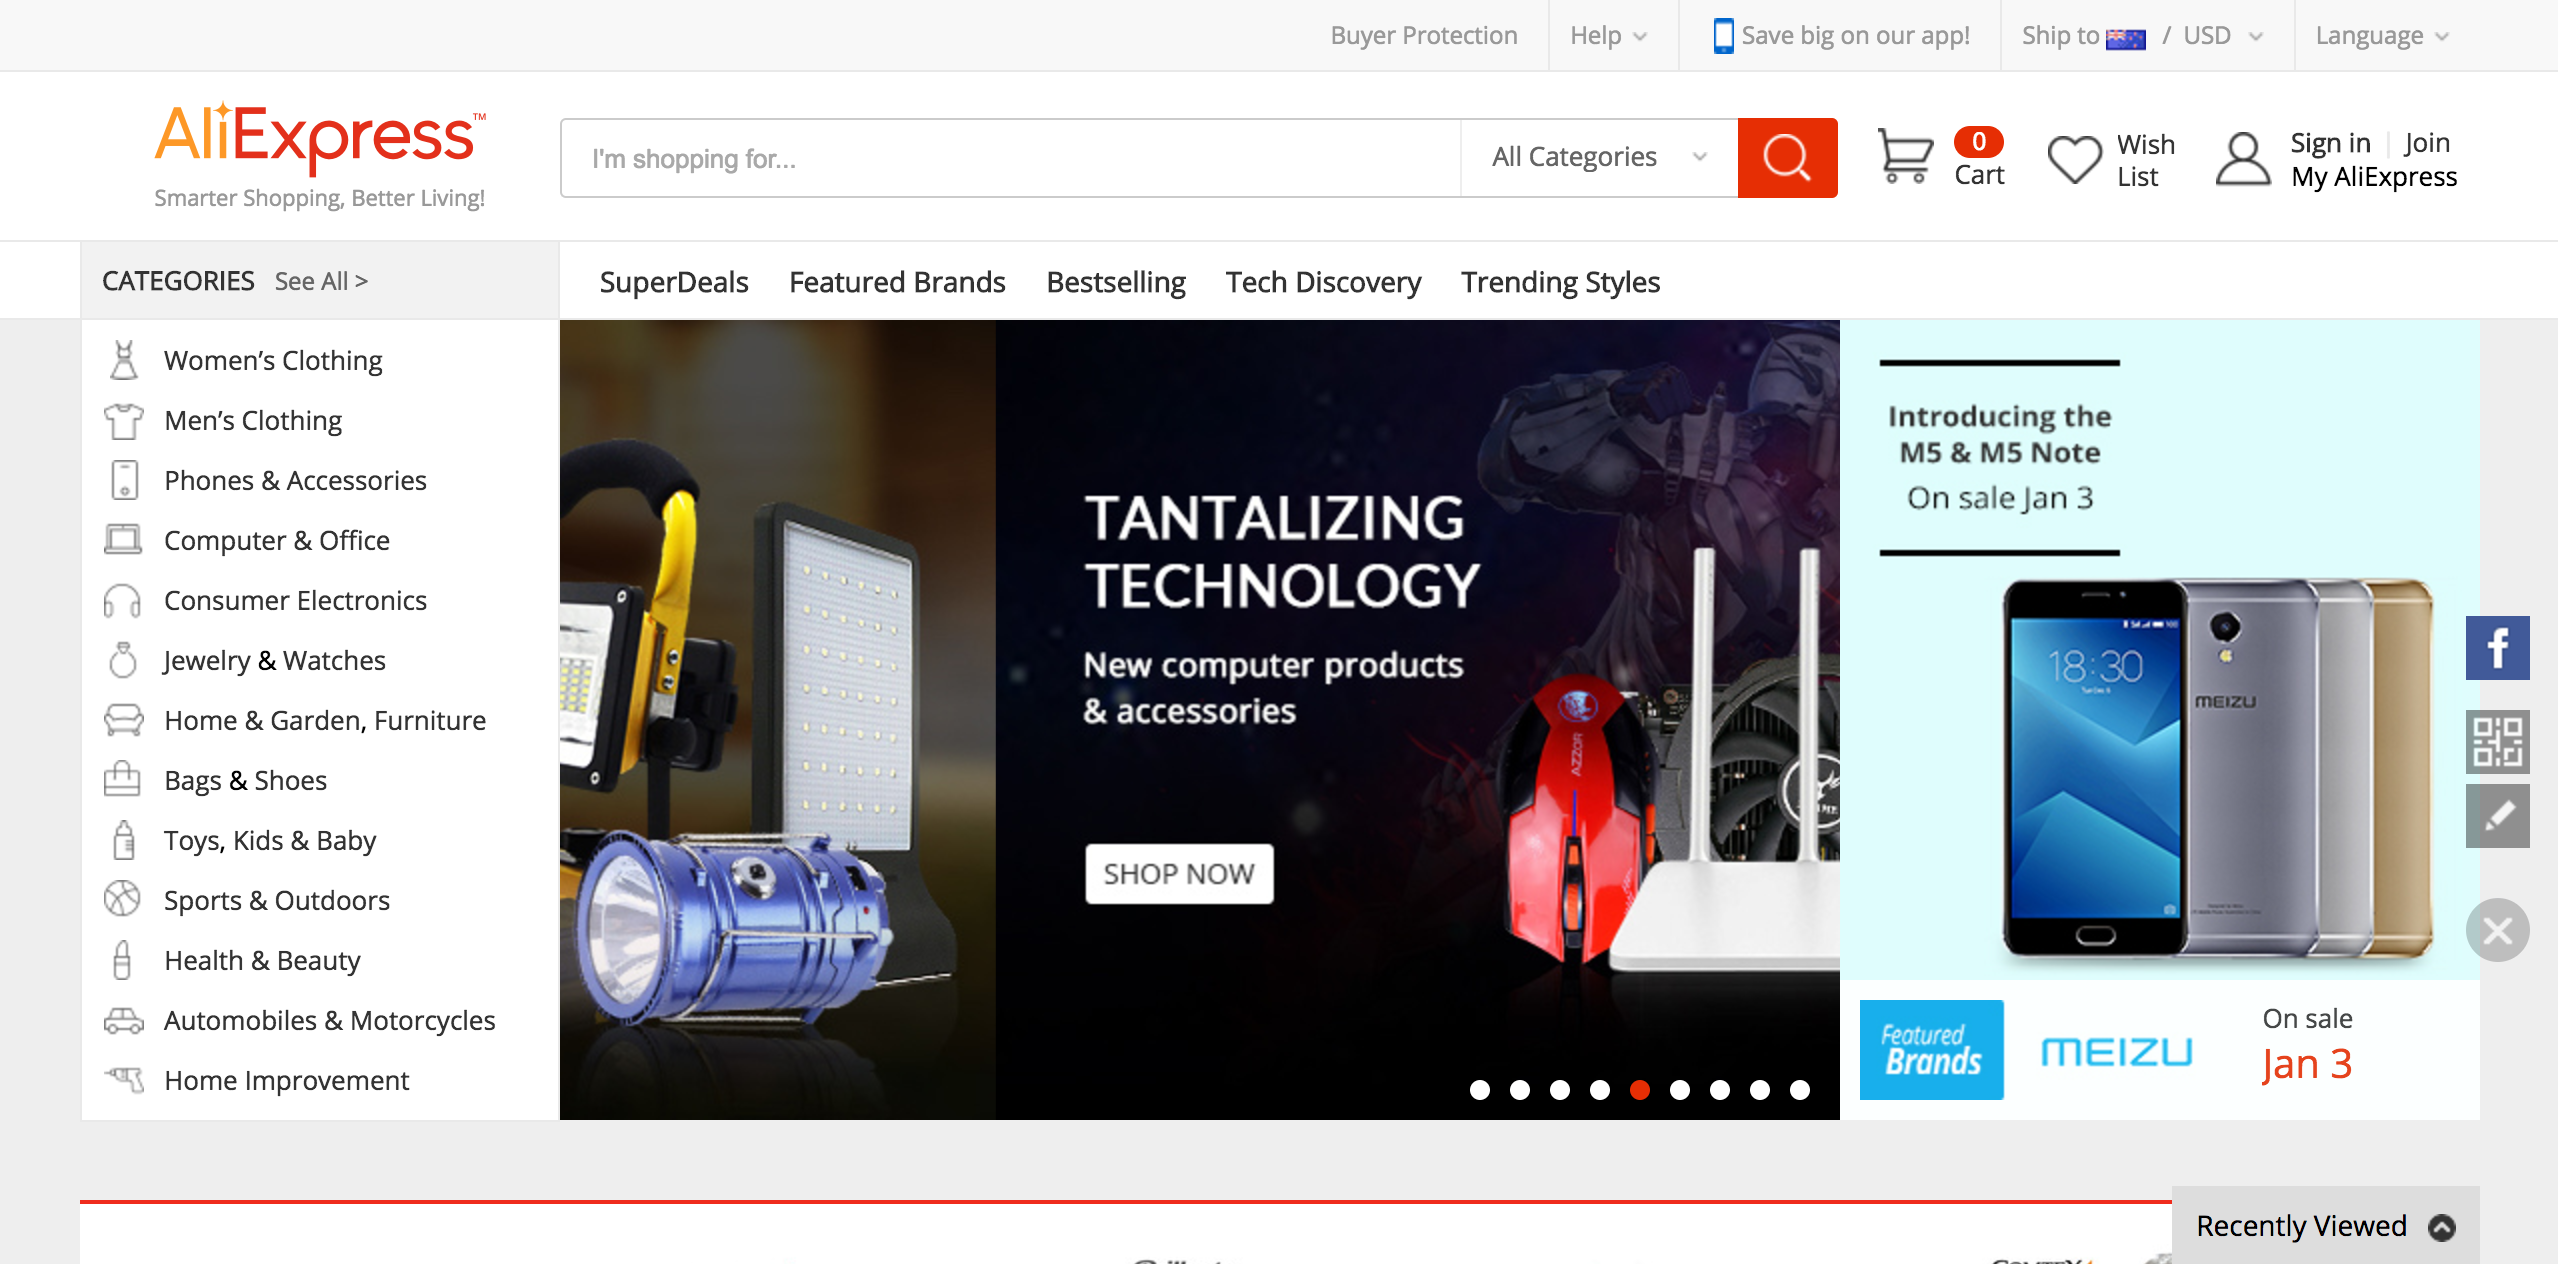
Task: Click the MEIZU brand logo
Action: pyautogui.click(x=2116, y=1051)
